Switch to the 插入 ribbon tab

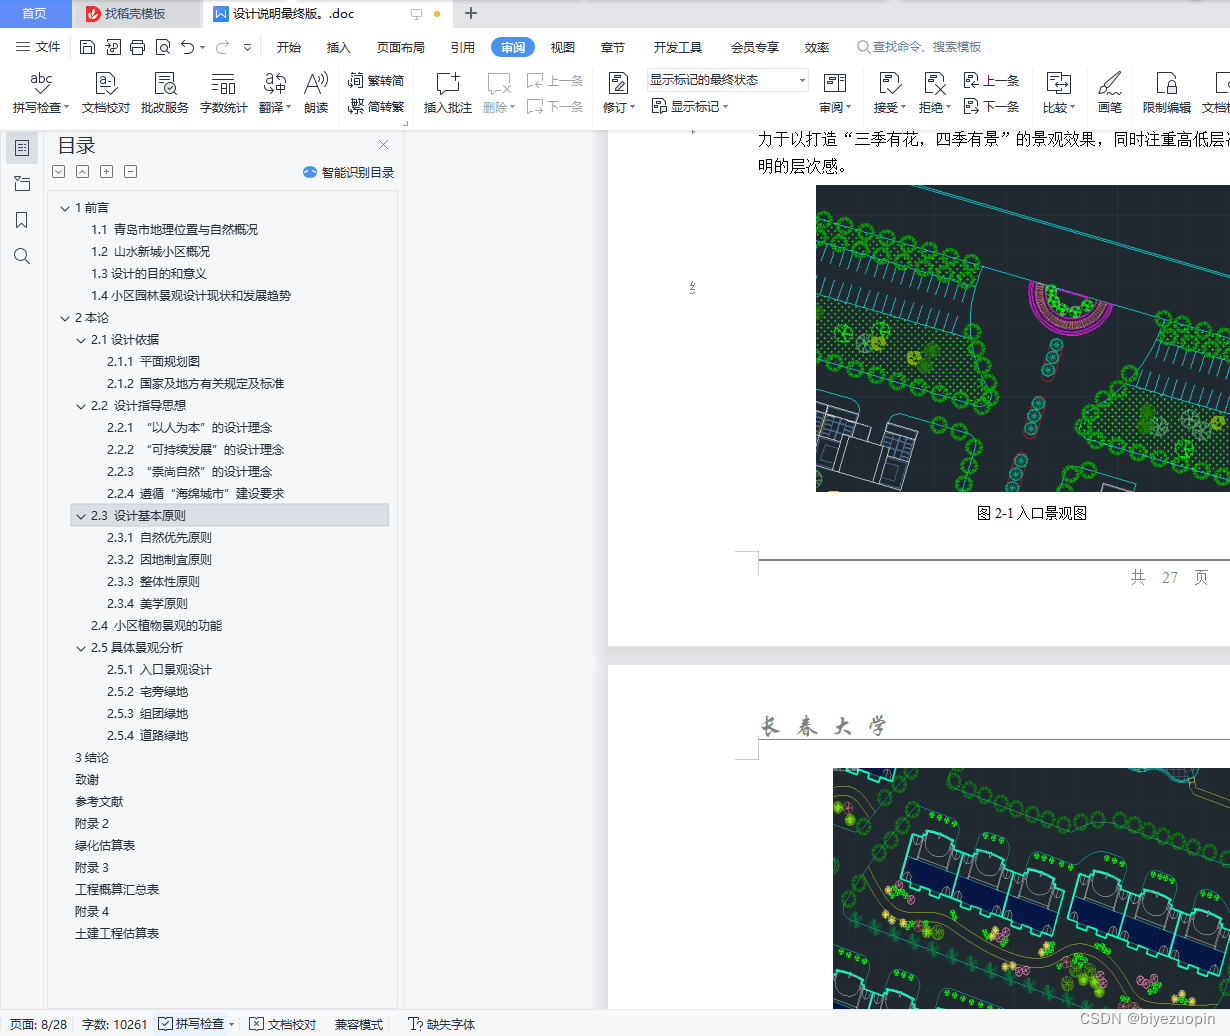(339, 47)
